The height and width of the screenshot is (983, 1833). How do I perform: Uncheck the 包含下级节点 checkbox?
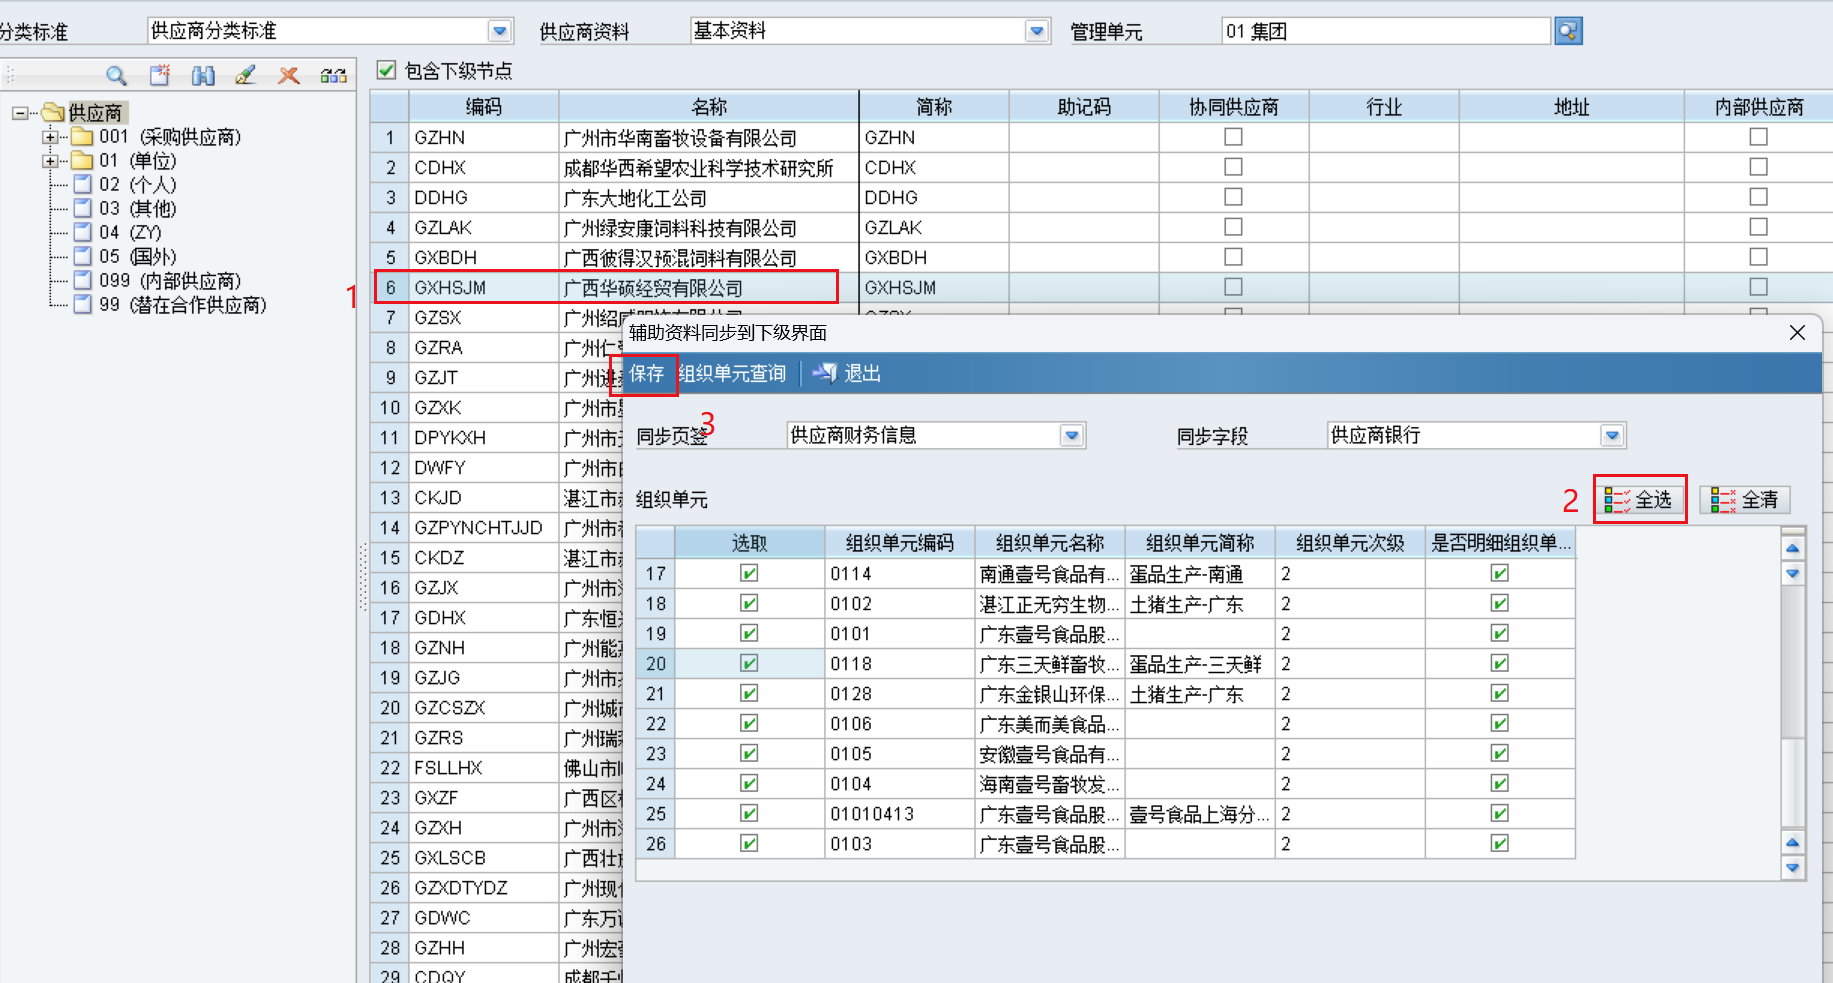click(387, 70)
